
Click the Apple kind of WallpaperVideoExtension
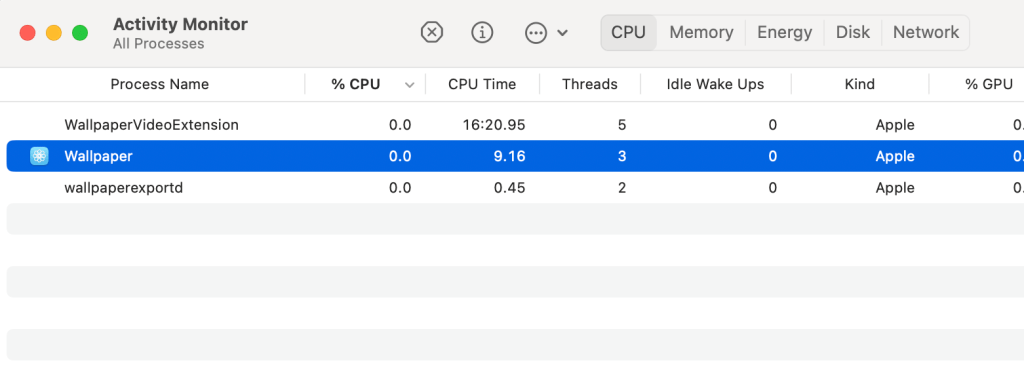(x=895, y=125)
